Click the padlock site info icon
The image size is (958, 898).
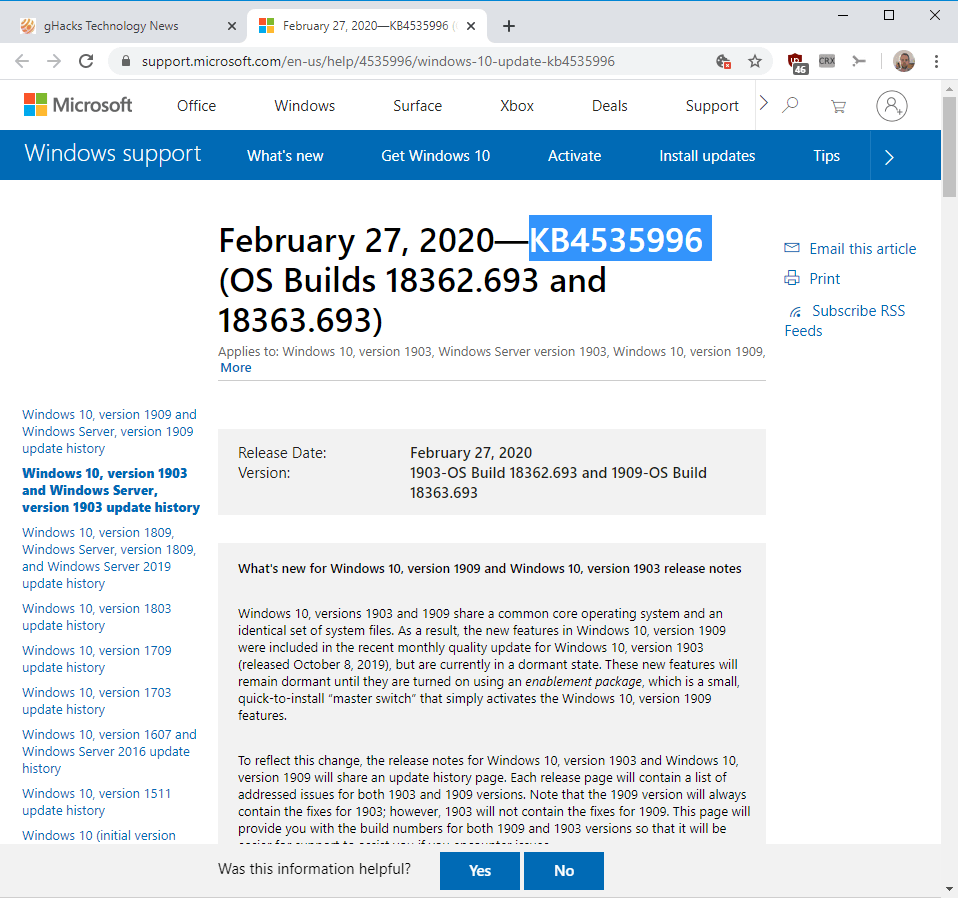point(126,61)
